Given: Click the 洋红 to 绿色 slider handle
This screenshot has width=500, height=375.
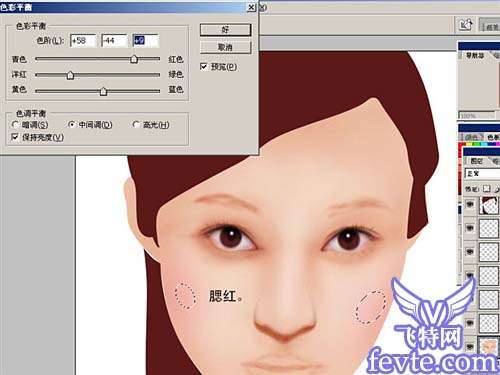Looking at the screenshot, I should pyautogui.click(x=70, y=75).
